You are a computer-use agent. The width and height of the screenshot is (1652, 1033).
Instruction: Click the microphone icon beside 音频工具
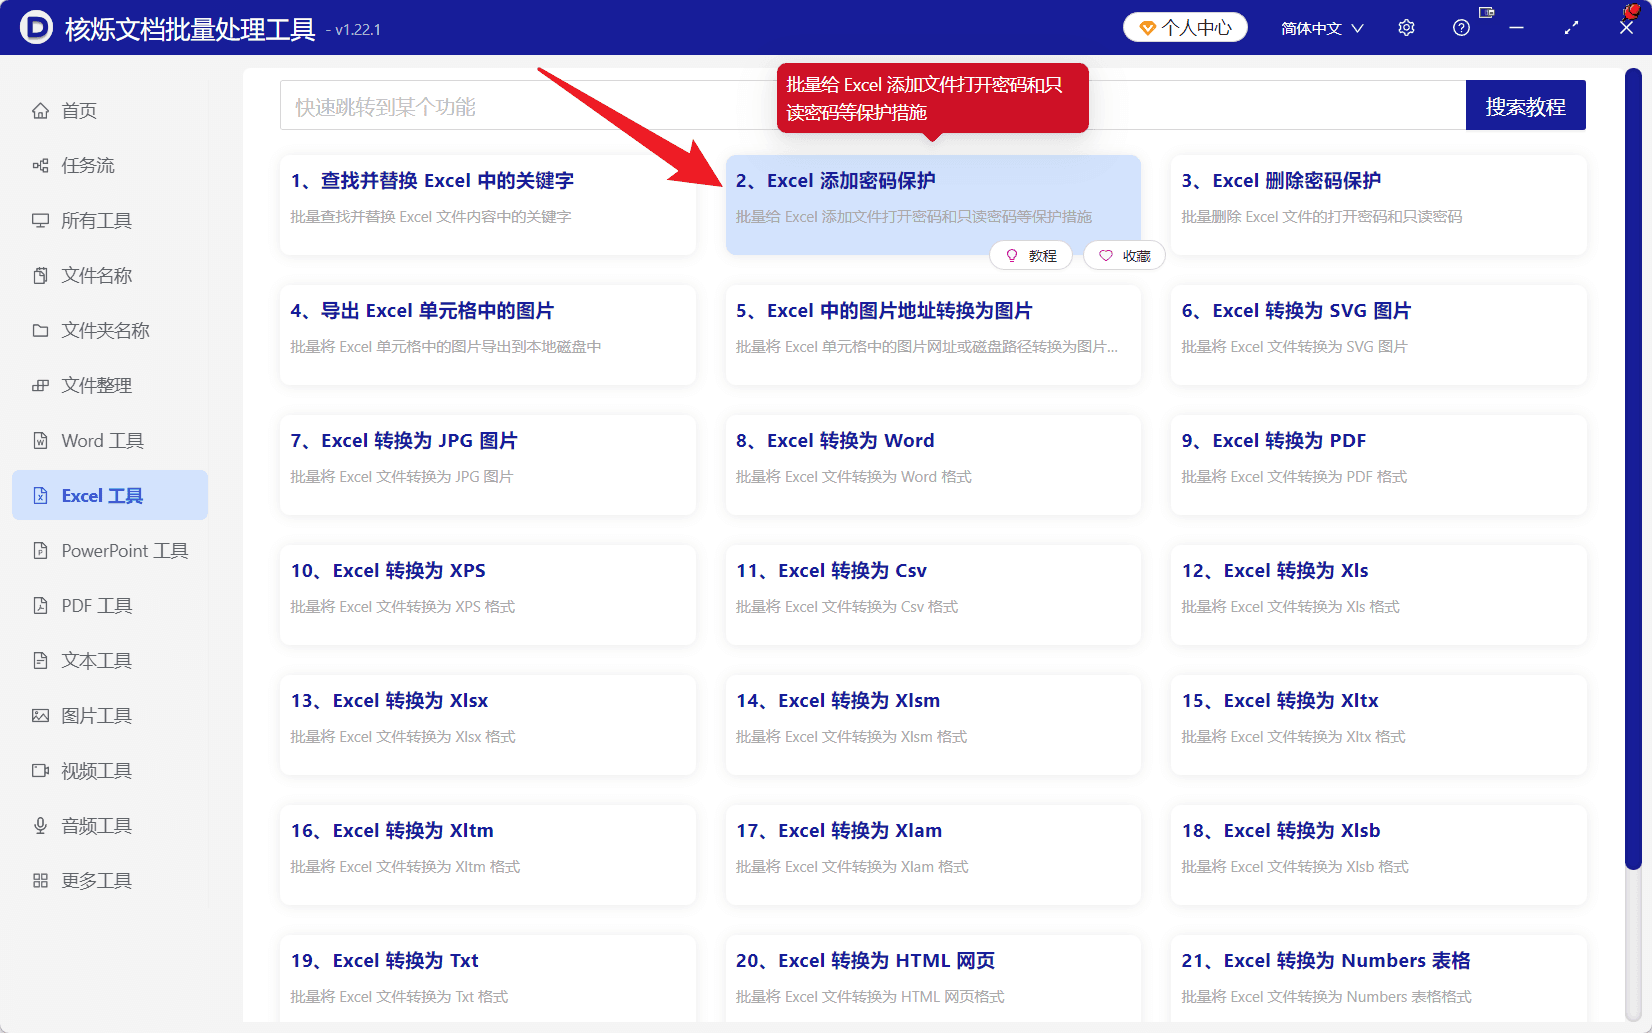40,826
